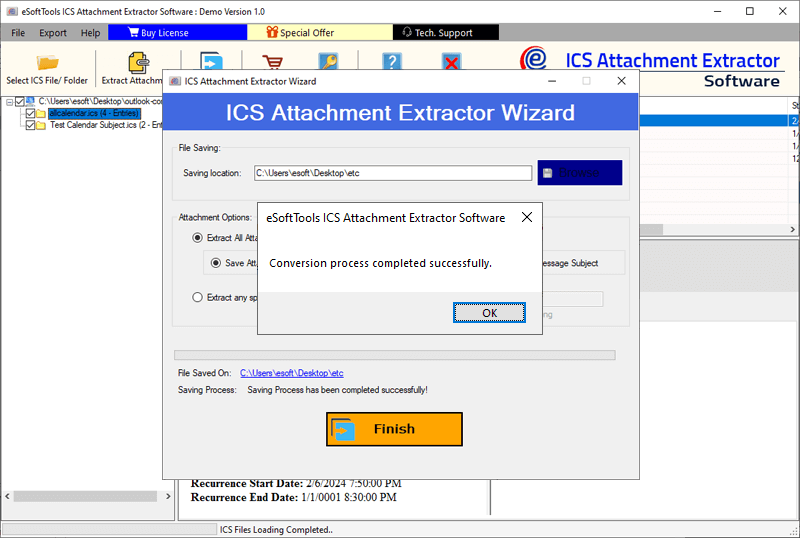Image resolution: width=800 pixels, height=538 pixels.
Task: Click the Extract Attachment toolbar icon
Action: (x=138, y=63)
